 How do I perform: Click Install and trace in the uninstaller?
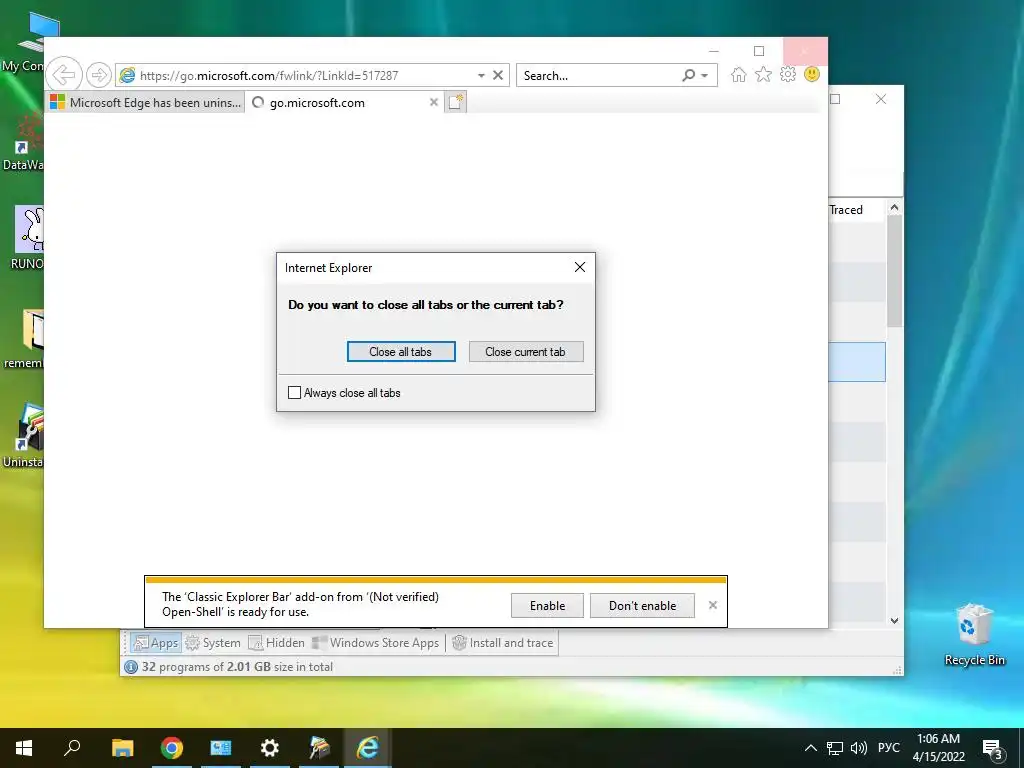[503, 643]
